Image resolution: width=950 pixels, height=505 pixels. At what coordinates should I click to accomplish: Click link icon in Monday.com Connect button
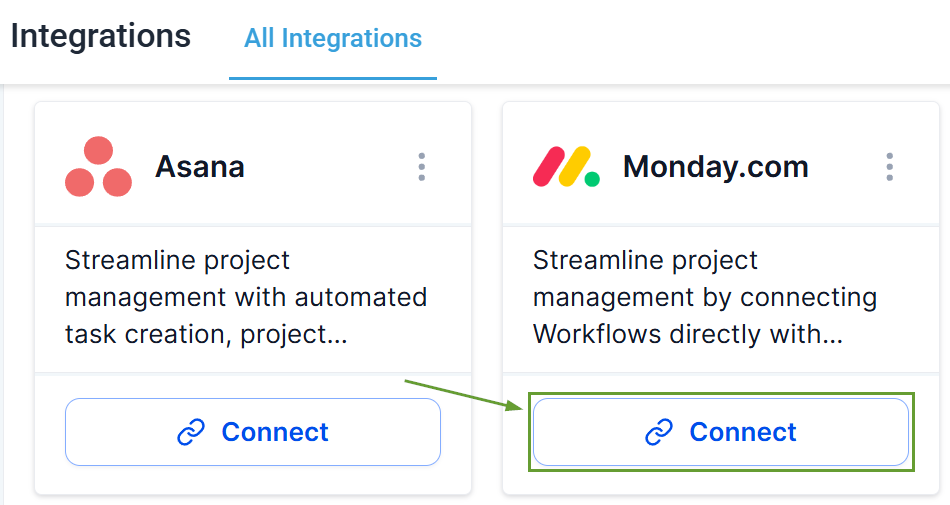(x=658, y=432)
